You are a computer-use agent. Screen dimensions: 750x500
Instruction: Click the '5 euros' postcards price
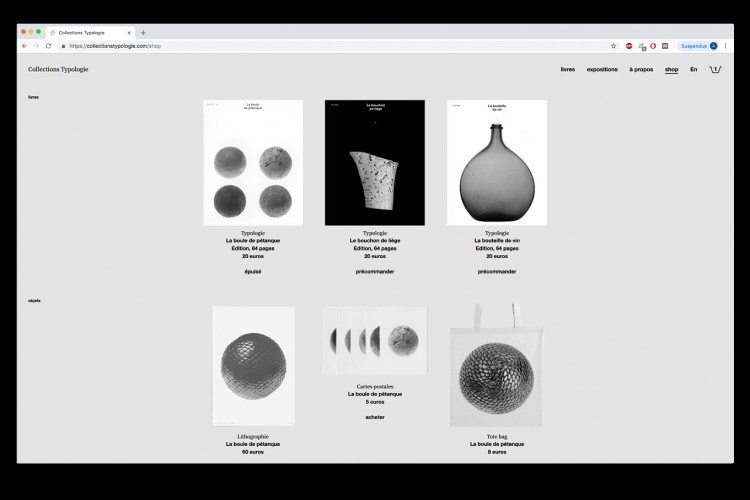pyautogui.click(x=375, y=402)
